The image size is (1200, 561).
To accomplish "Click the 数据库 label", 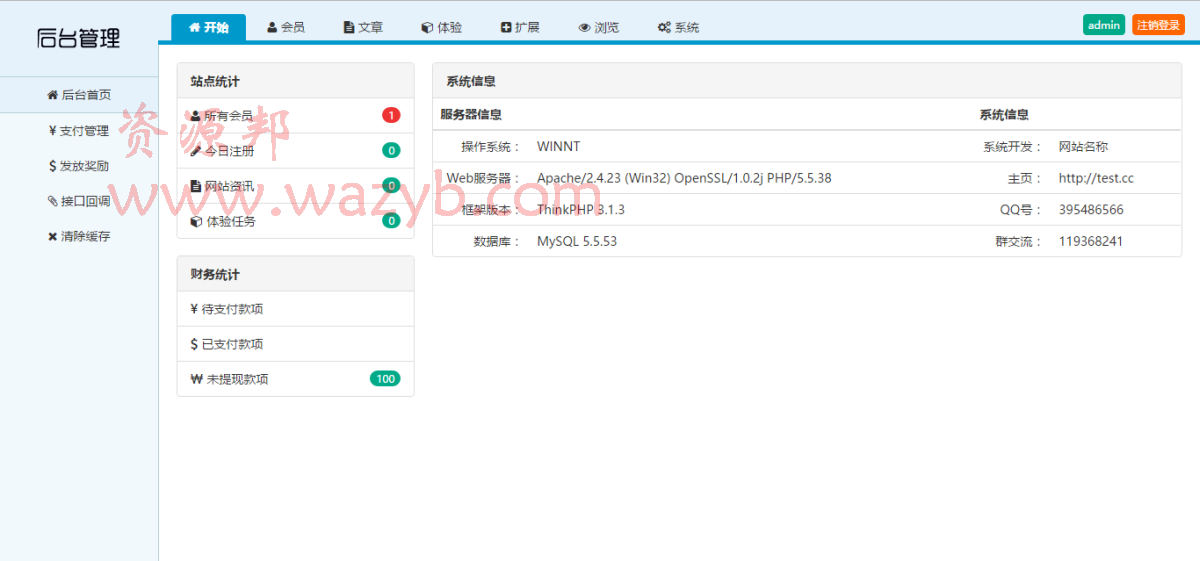I will tap(497, 241).
